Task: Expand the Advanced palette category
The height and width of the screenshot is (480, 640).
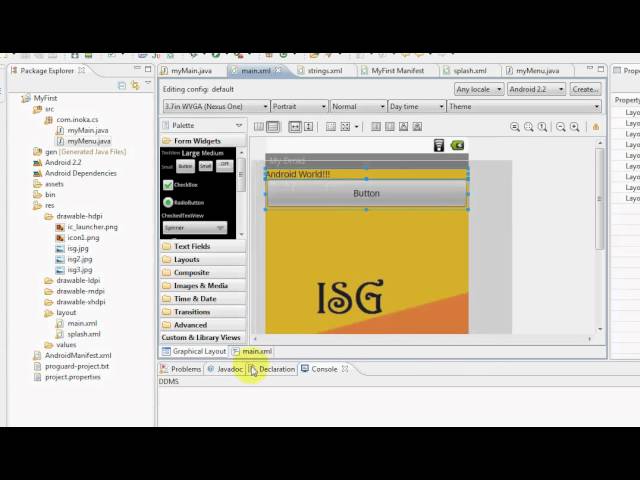Action: click(203, 325)
